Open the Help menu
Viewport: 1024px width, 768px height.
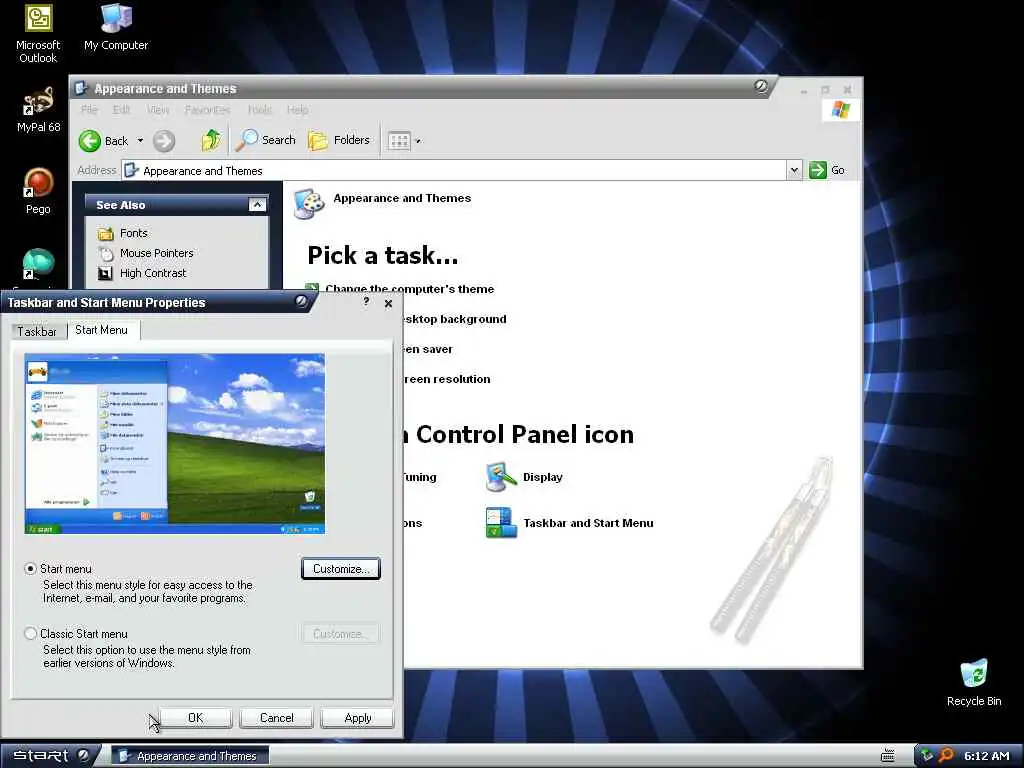pyautogui.click(x=298, y=110)
